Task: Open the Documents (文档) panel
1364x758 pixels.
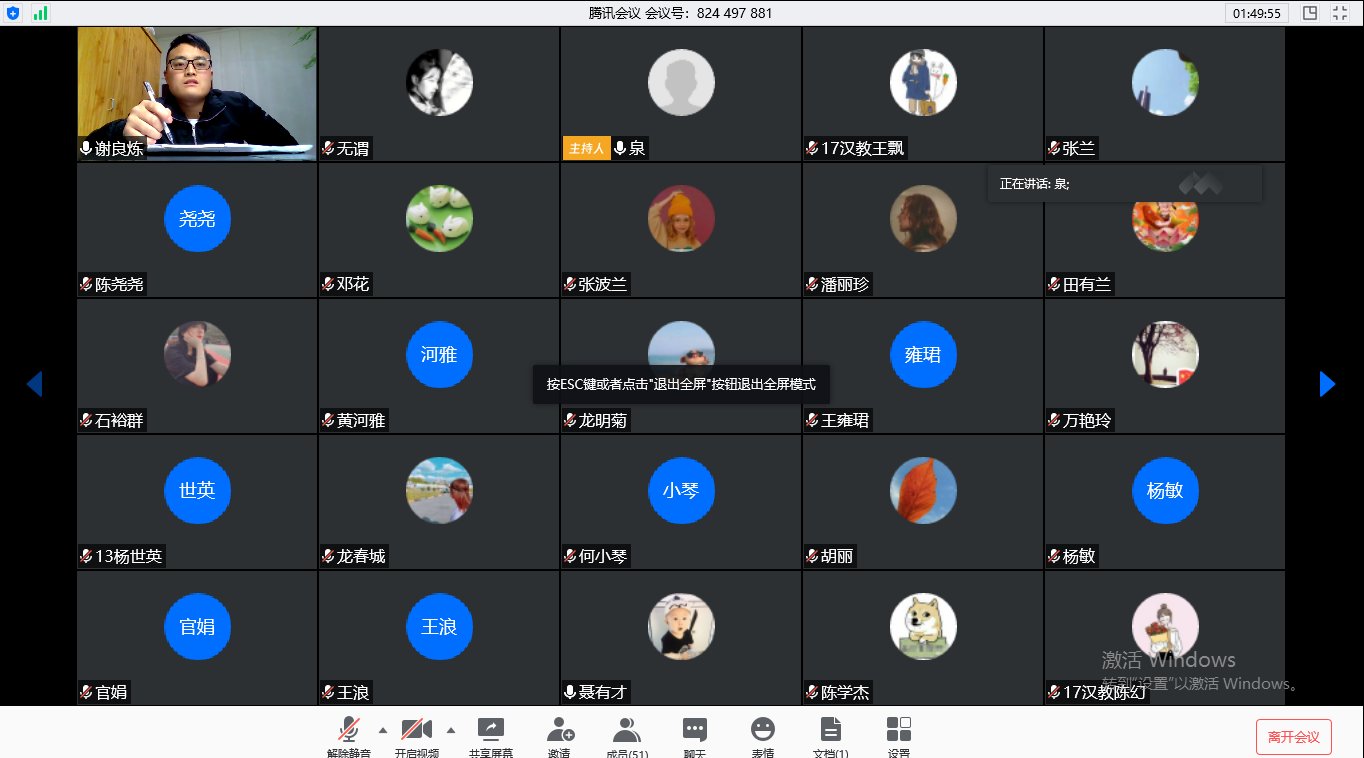Action: pyautogui.click(x=831, y=731)
